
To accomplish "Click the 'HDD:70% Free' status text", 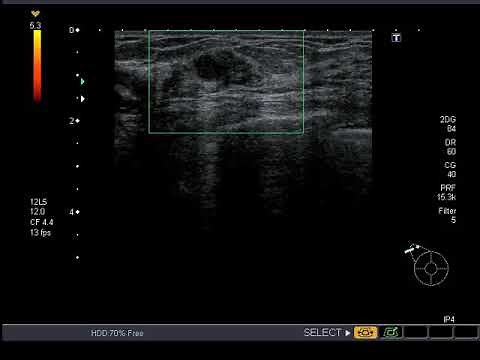I will (x=117, y=333).
